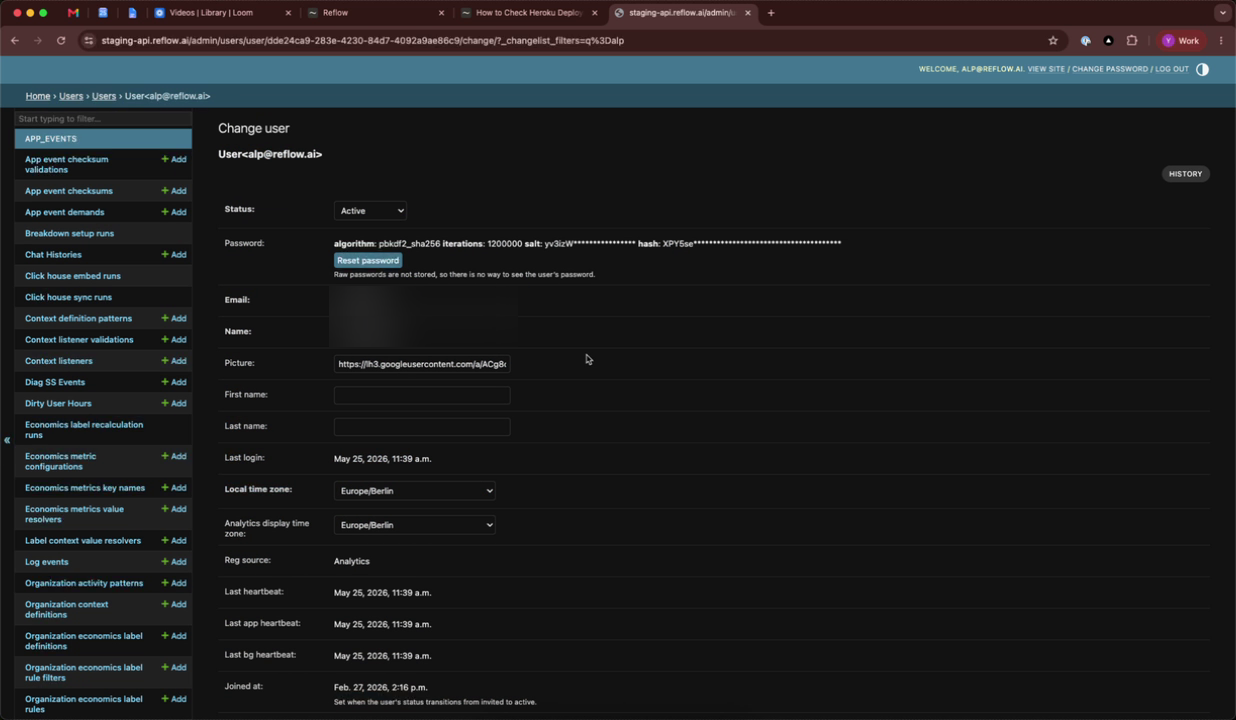Click CHANGE PASSWORD in the header
This screenshot has width=1236, height=720.
click(1110, 69)
